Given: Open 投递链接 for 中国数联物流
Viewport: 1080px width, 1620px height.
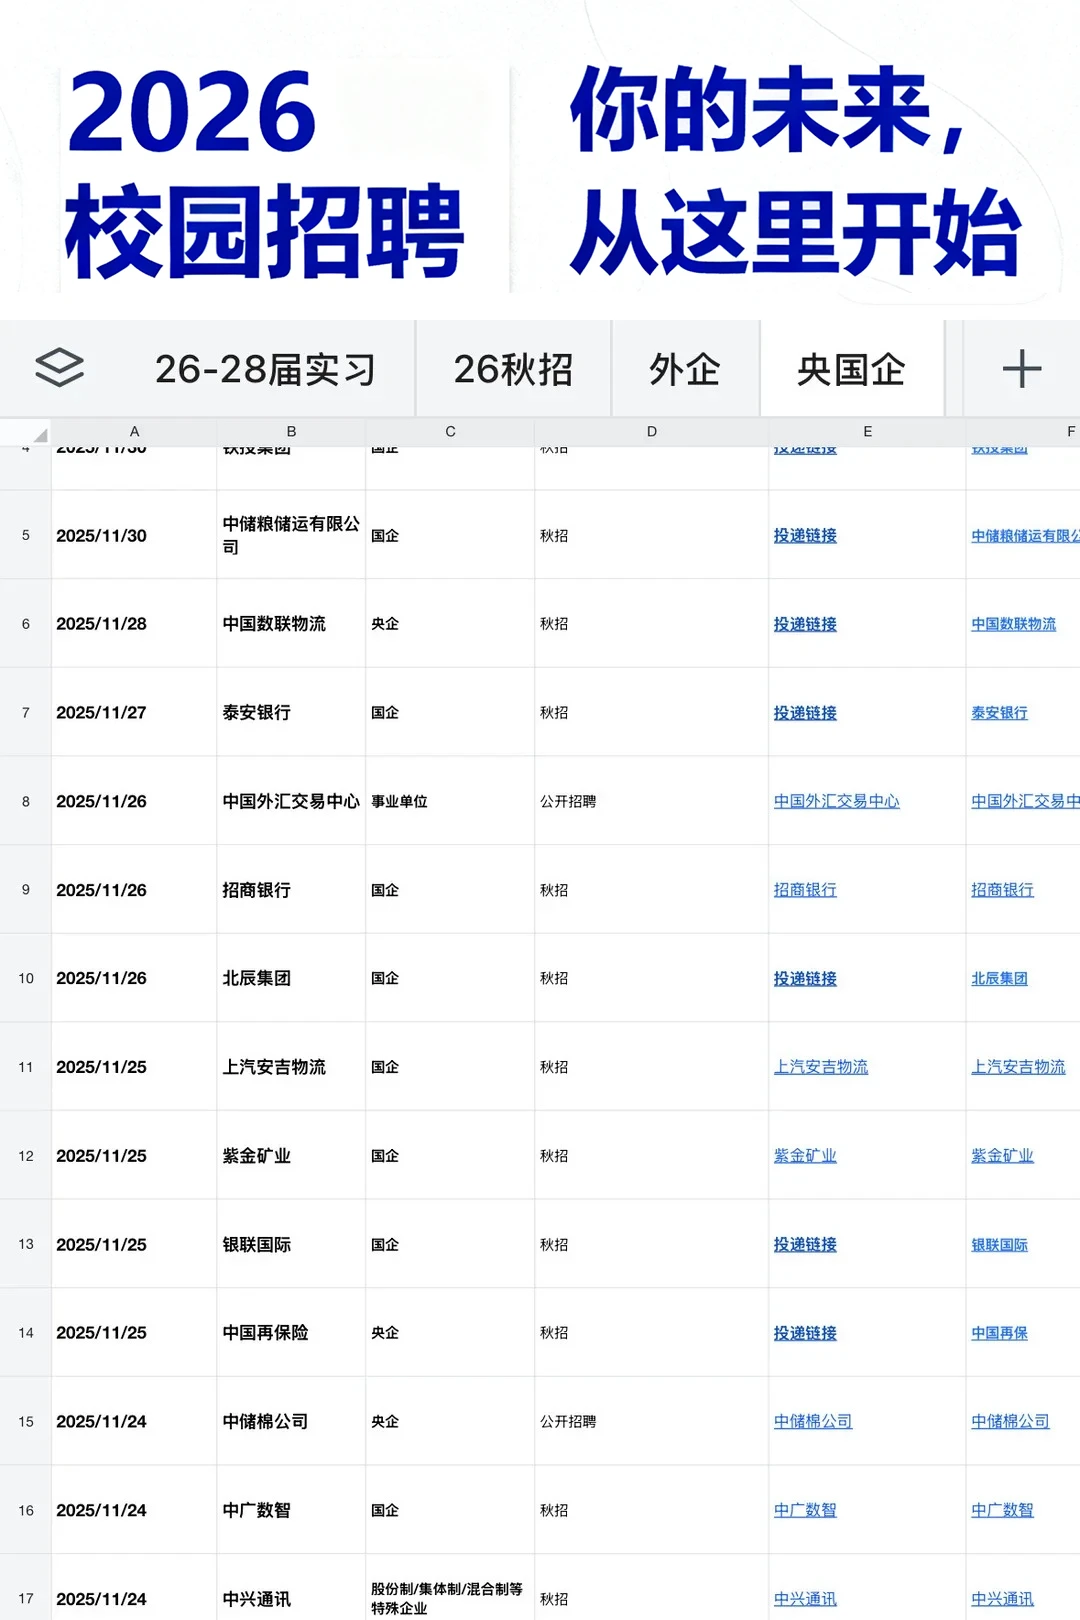Looking at the screenshot, I should (805, 624).
